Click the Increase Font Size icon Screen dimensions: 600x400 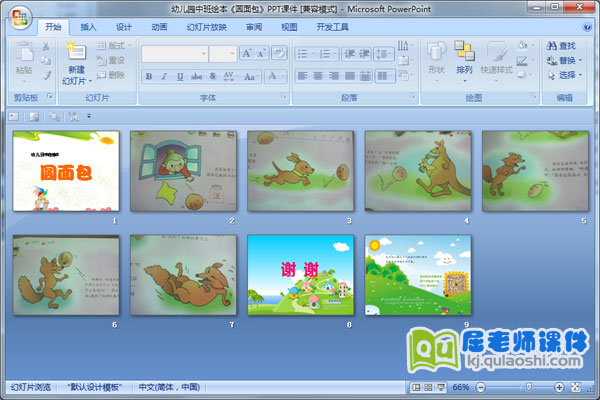[247, 53]
